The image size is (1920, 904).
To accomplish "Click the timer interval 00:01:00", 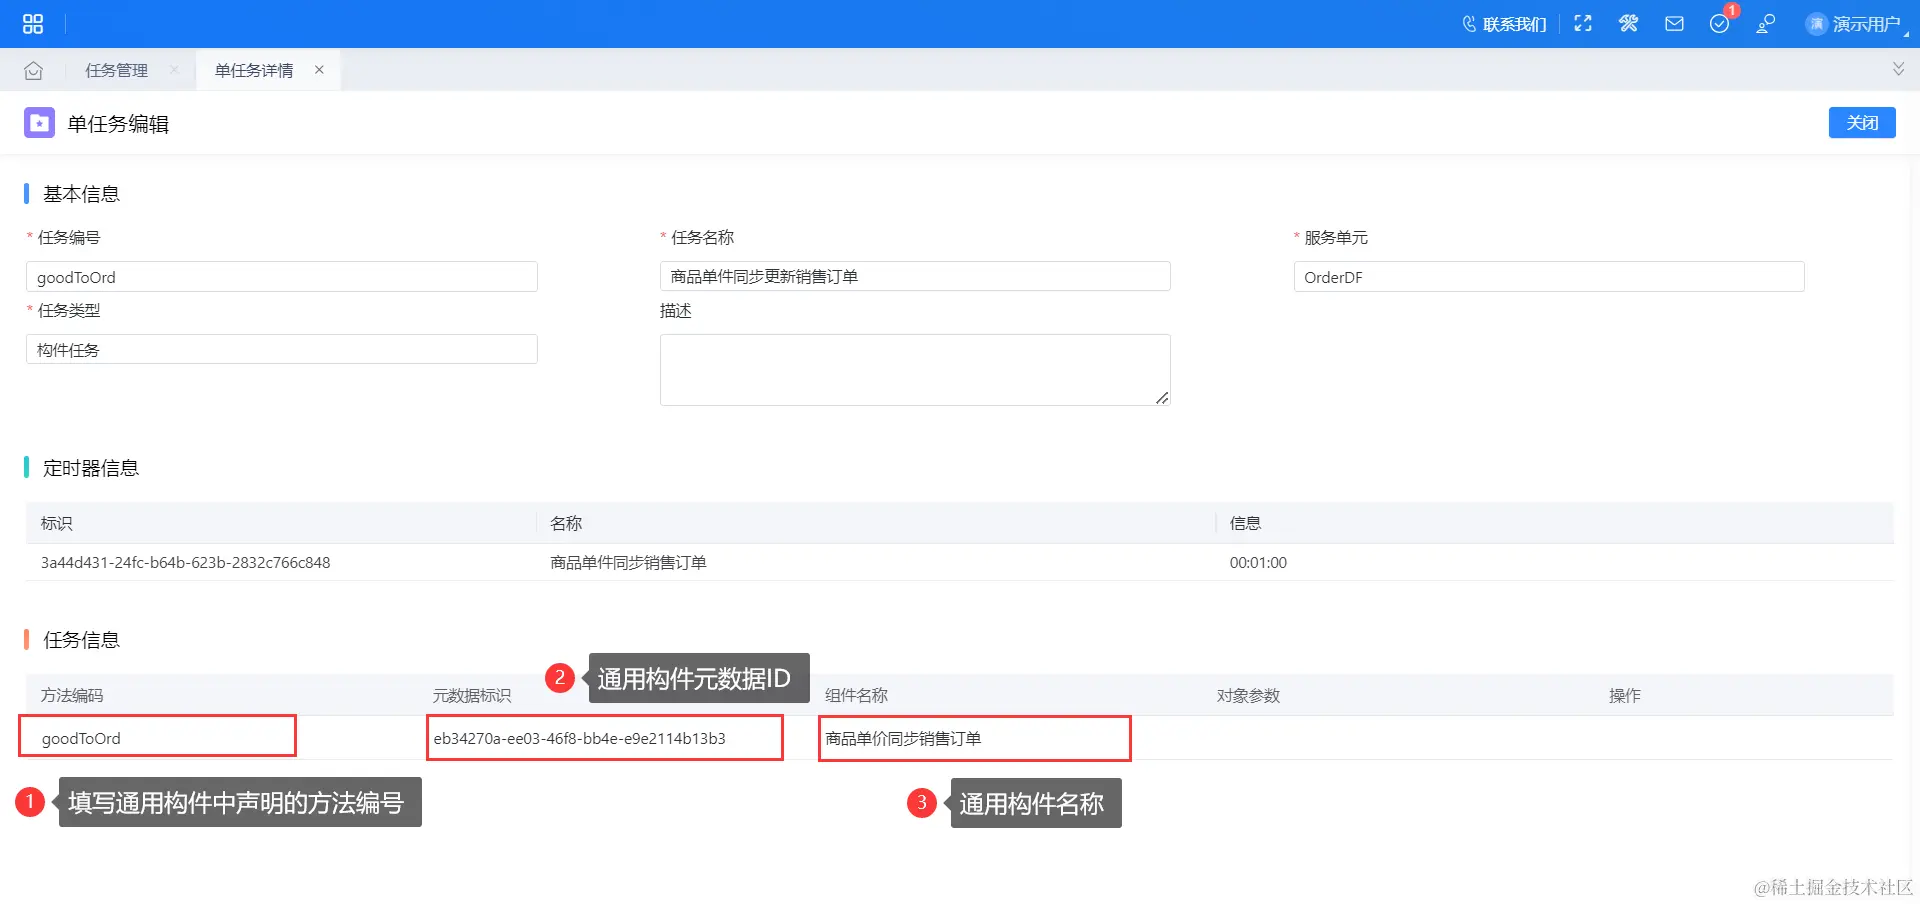I will (x=1258, y=563).
